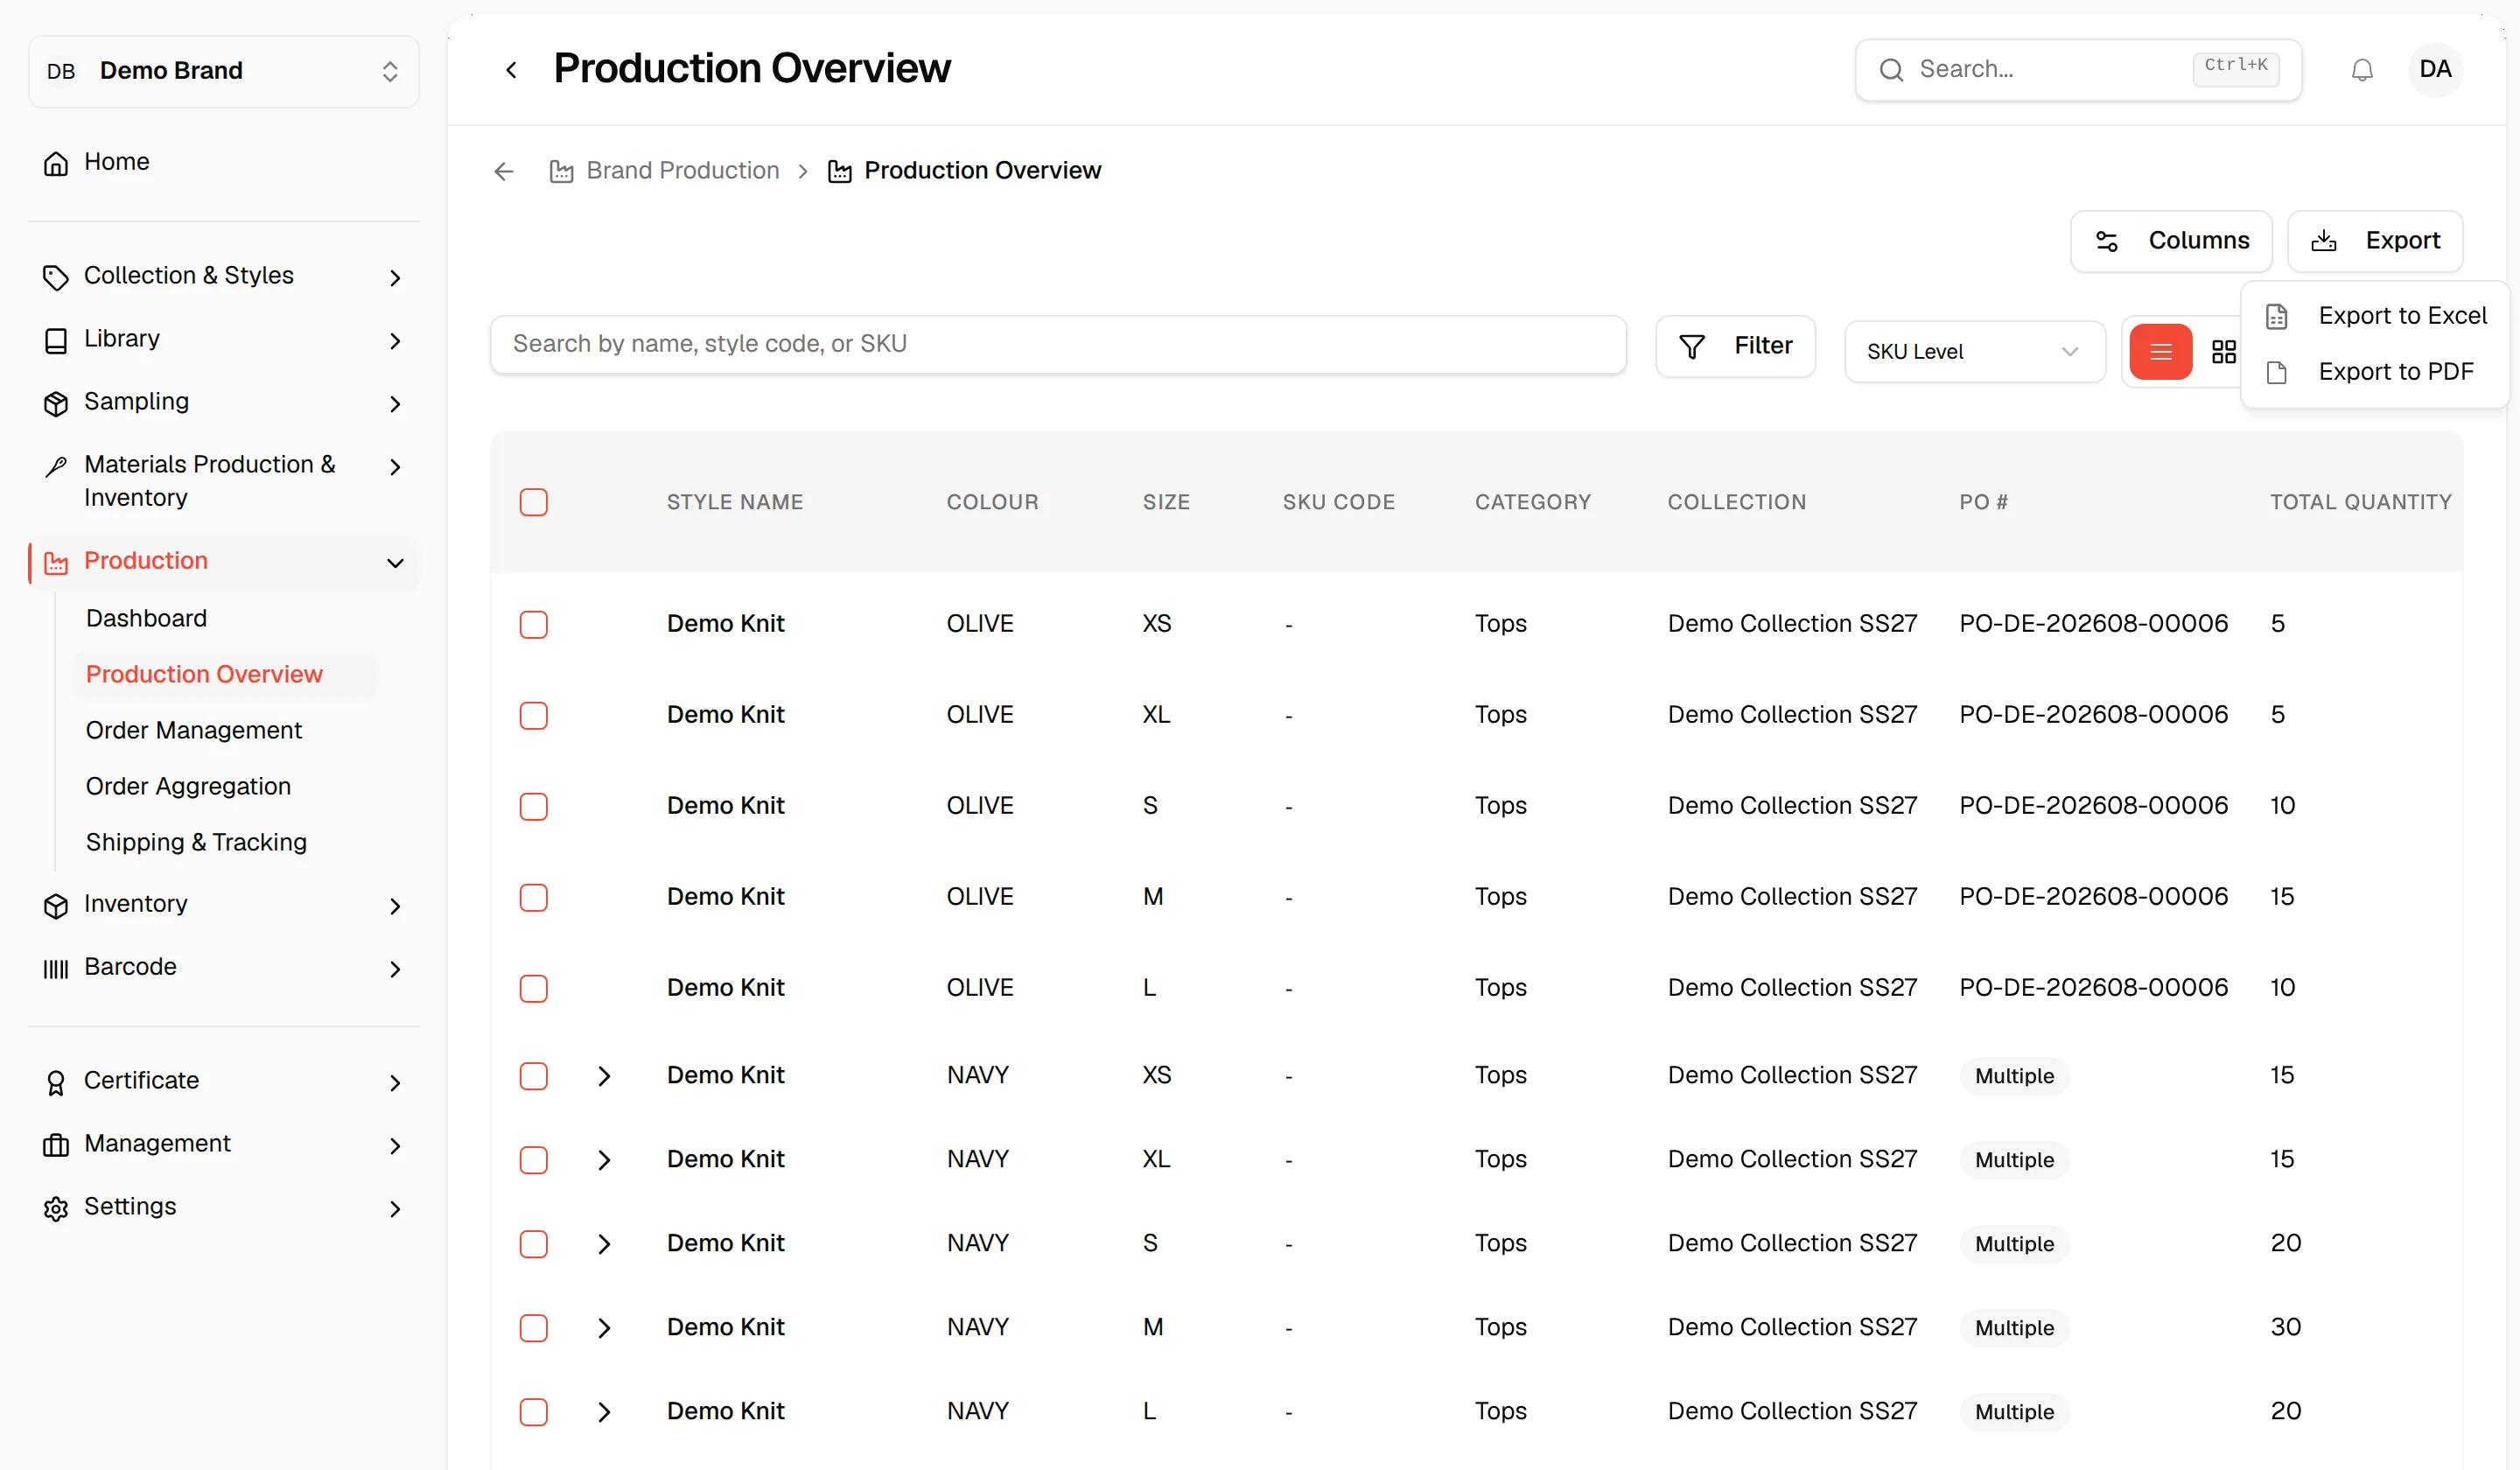Image resolution: width=2520 pixels, height=1470 pixels.
Task: Click the Collection & Styles tag icon
Action: [x=56, y=277]
